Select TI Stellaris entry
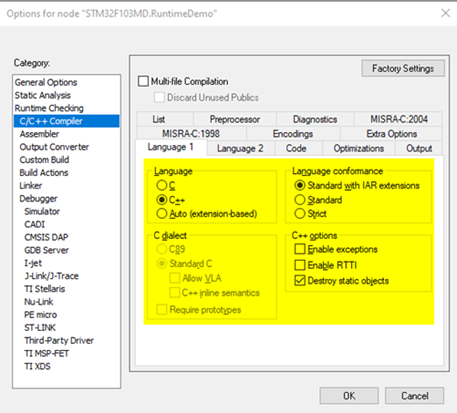This screenshot has width=457, height=413. click(x=66, y=289)
